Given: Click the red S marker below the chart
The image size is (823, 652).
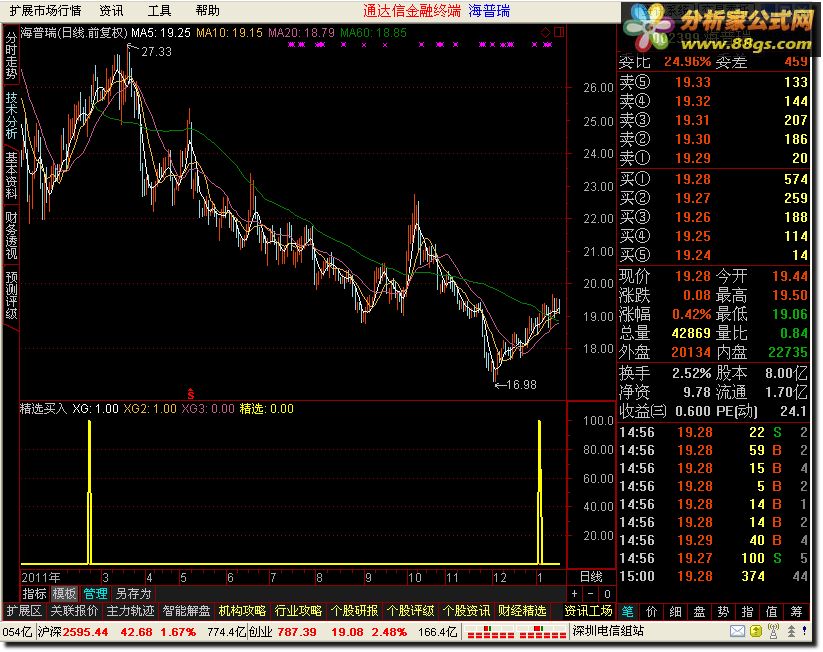Looking at the screenshot, I should tap(191, 393).
